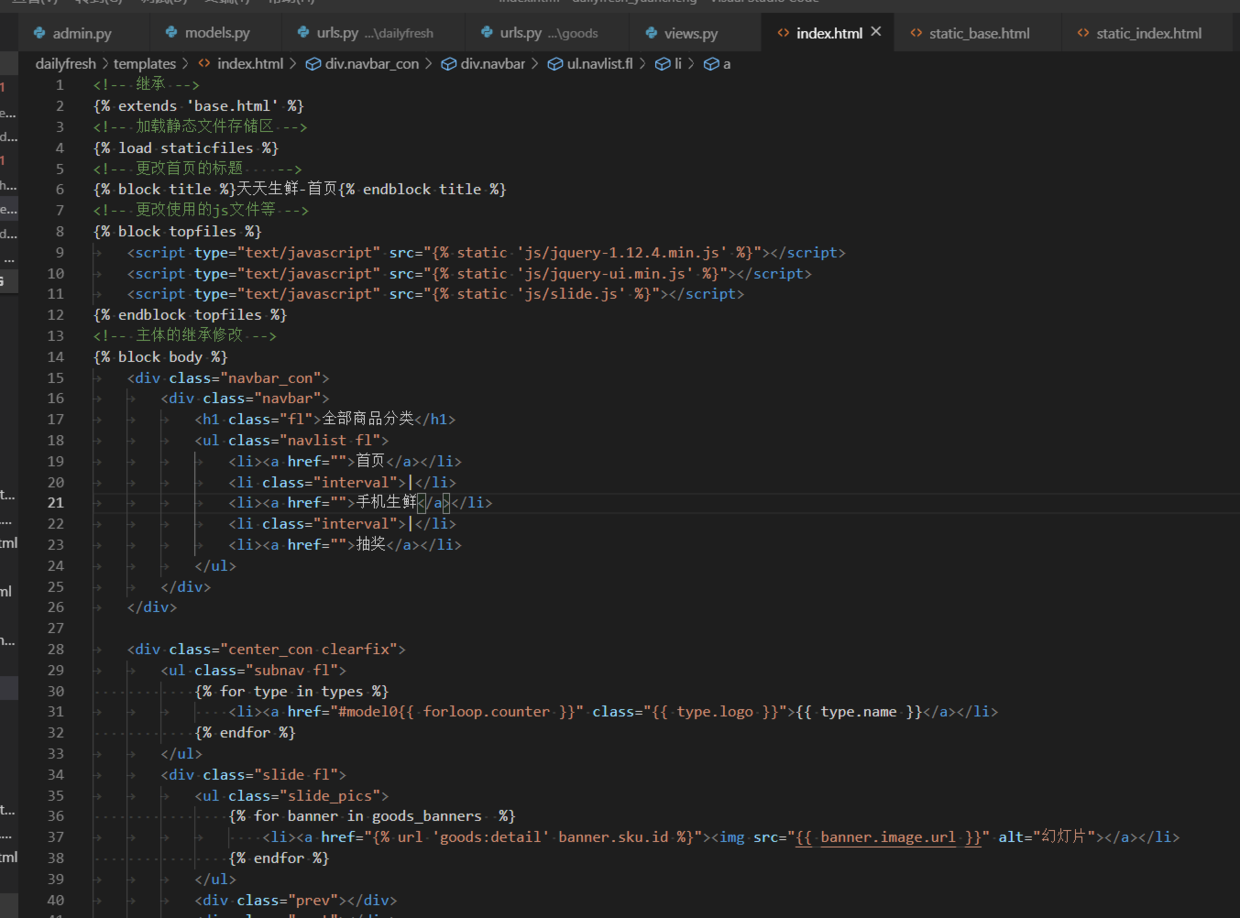1240x918 pixels.
Task: Click the Python icon on the urls.py dailyfresh tab
Action: coord(303,33)
